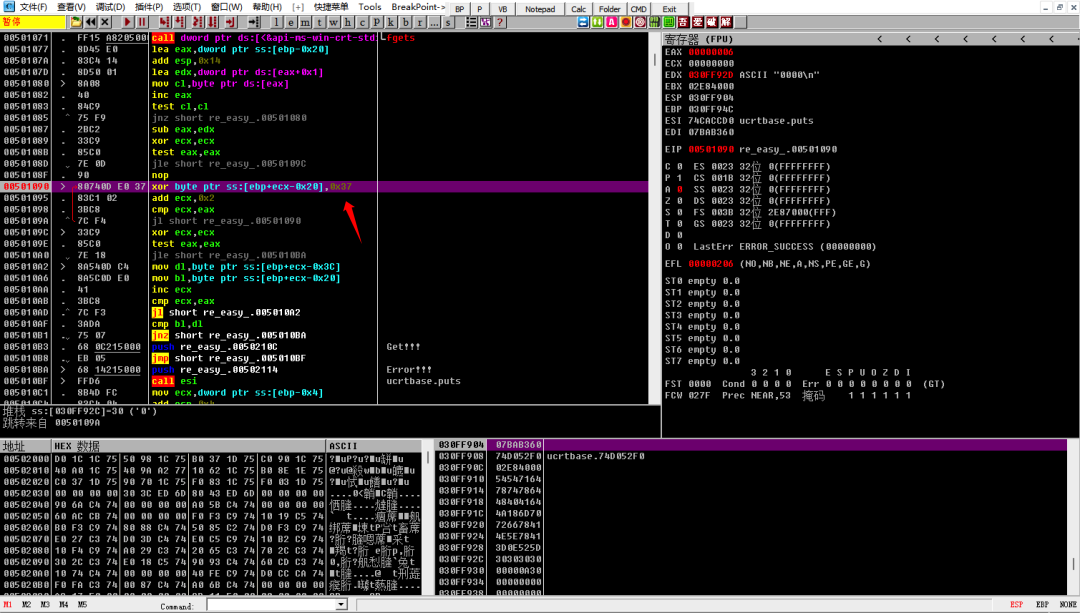Step into with the first red step icon
The image size is (1080, 613).
[165, 22]
